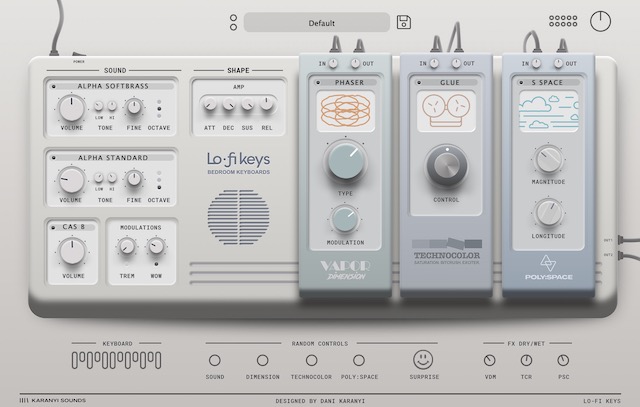This screenshot has width=640, height=407.
Task: Click the Glue tape reel display
Action: [445, 110]
